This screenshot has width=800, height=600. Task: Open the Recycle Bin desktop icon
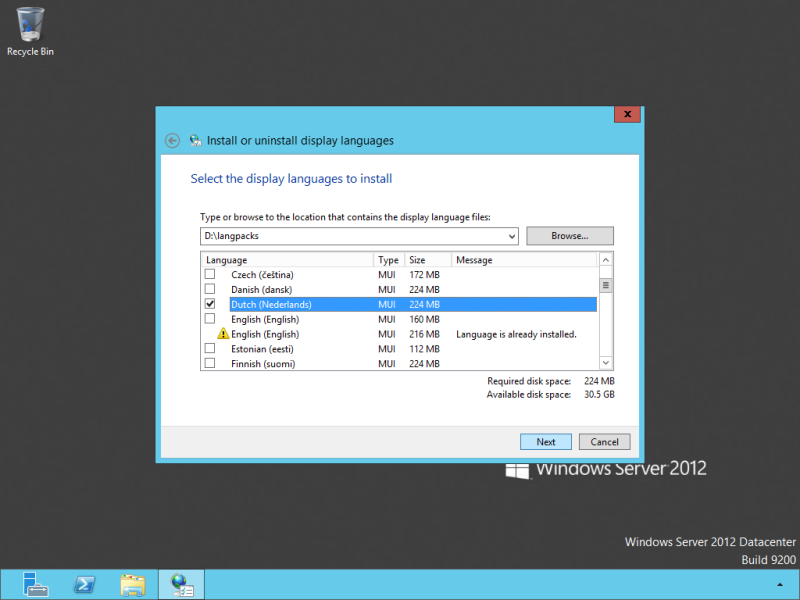click(30, 31)
